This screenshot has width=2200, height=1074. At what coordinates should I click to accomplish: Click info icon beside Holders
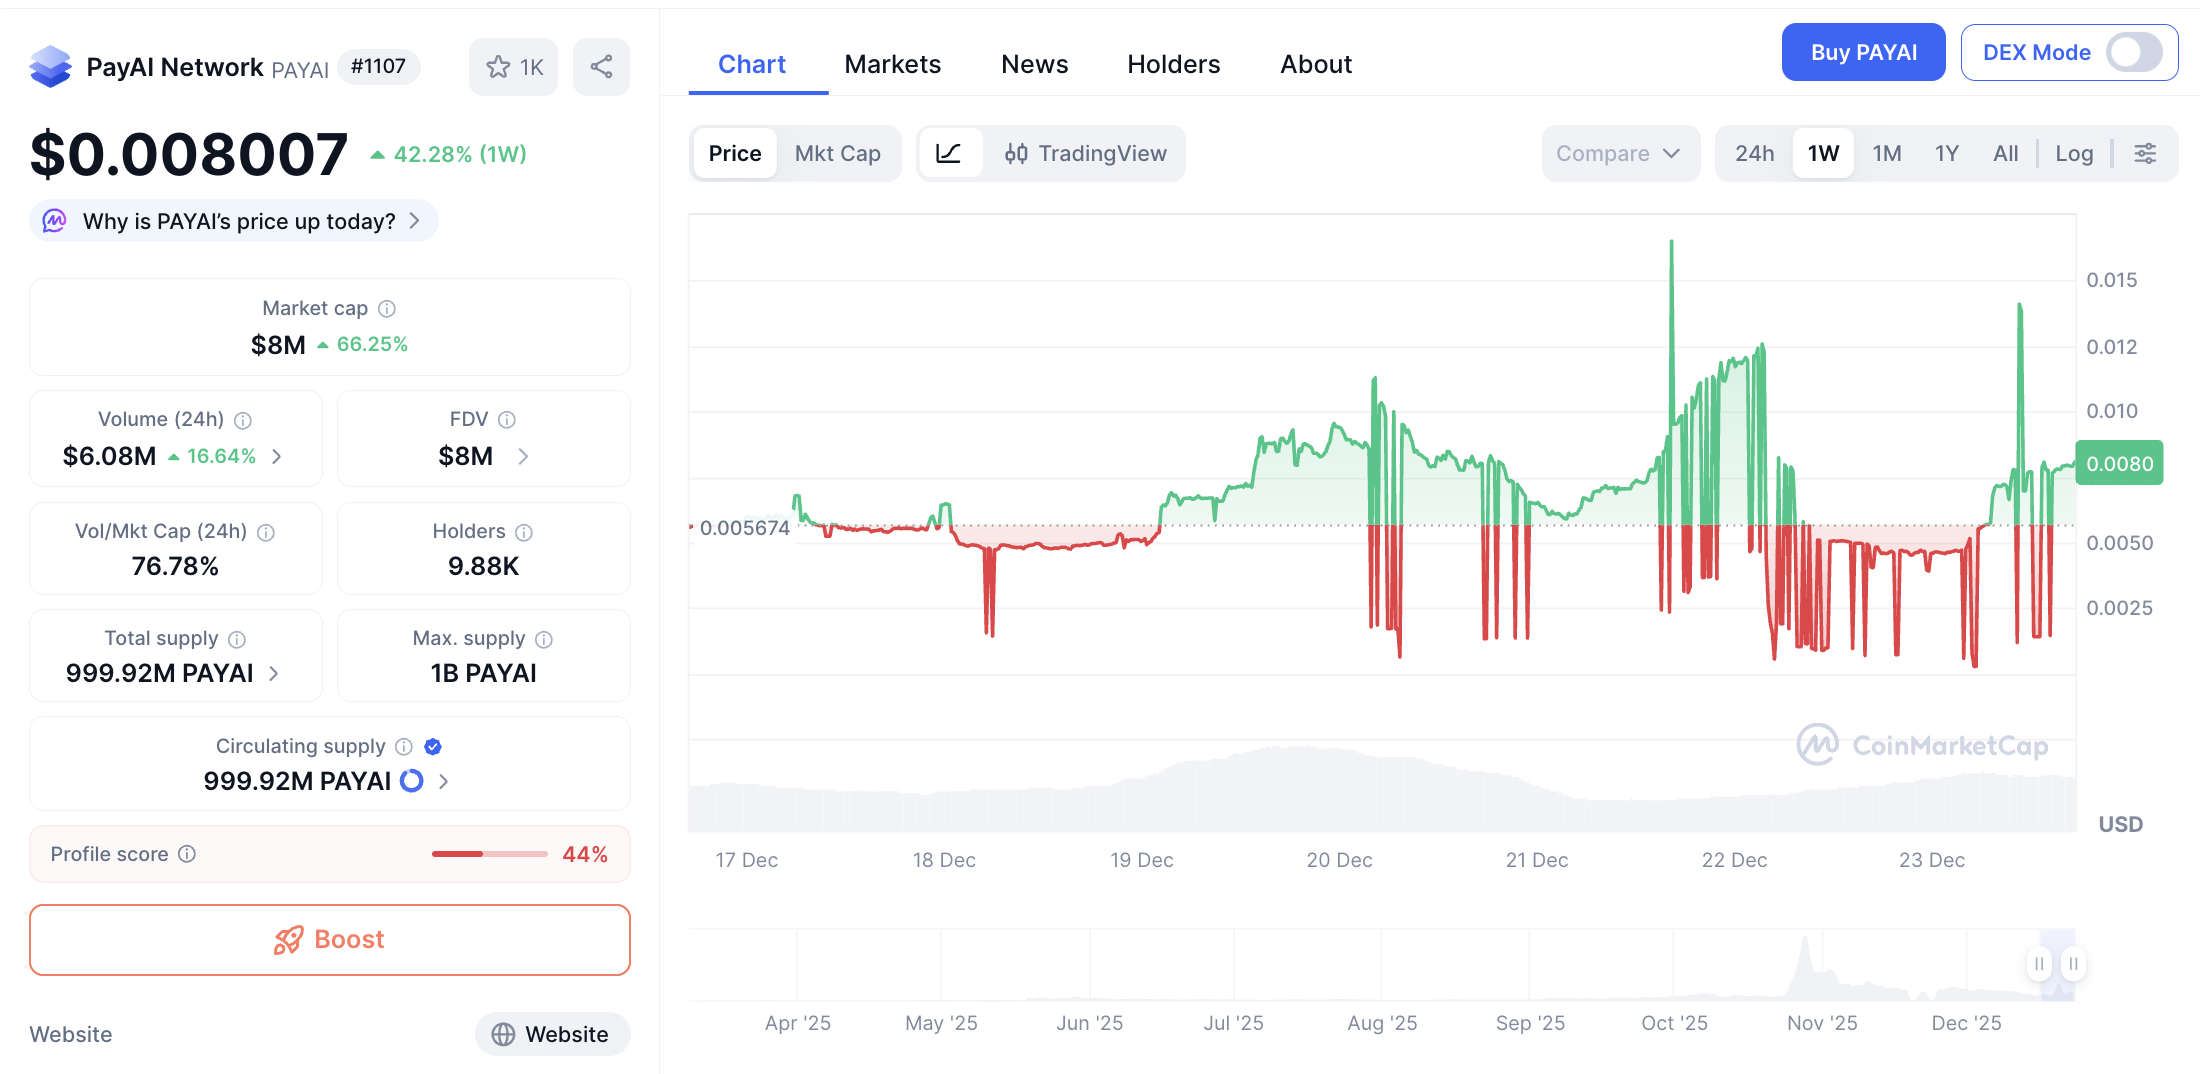tap(524, 532)
